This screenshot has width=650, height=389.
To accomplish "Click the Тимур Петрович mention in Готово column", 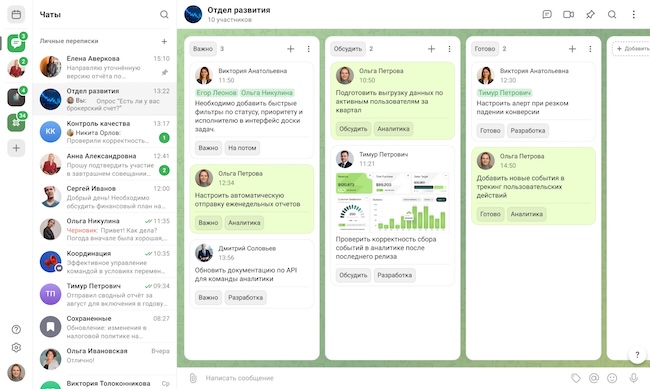I will point(504,93).
